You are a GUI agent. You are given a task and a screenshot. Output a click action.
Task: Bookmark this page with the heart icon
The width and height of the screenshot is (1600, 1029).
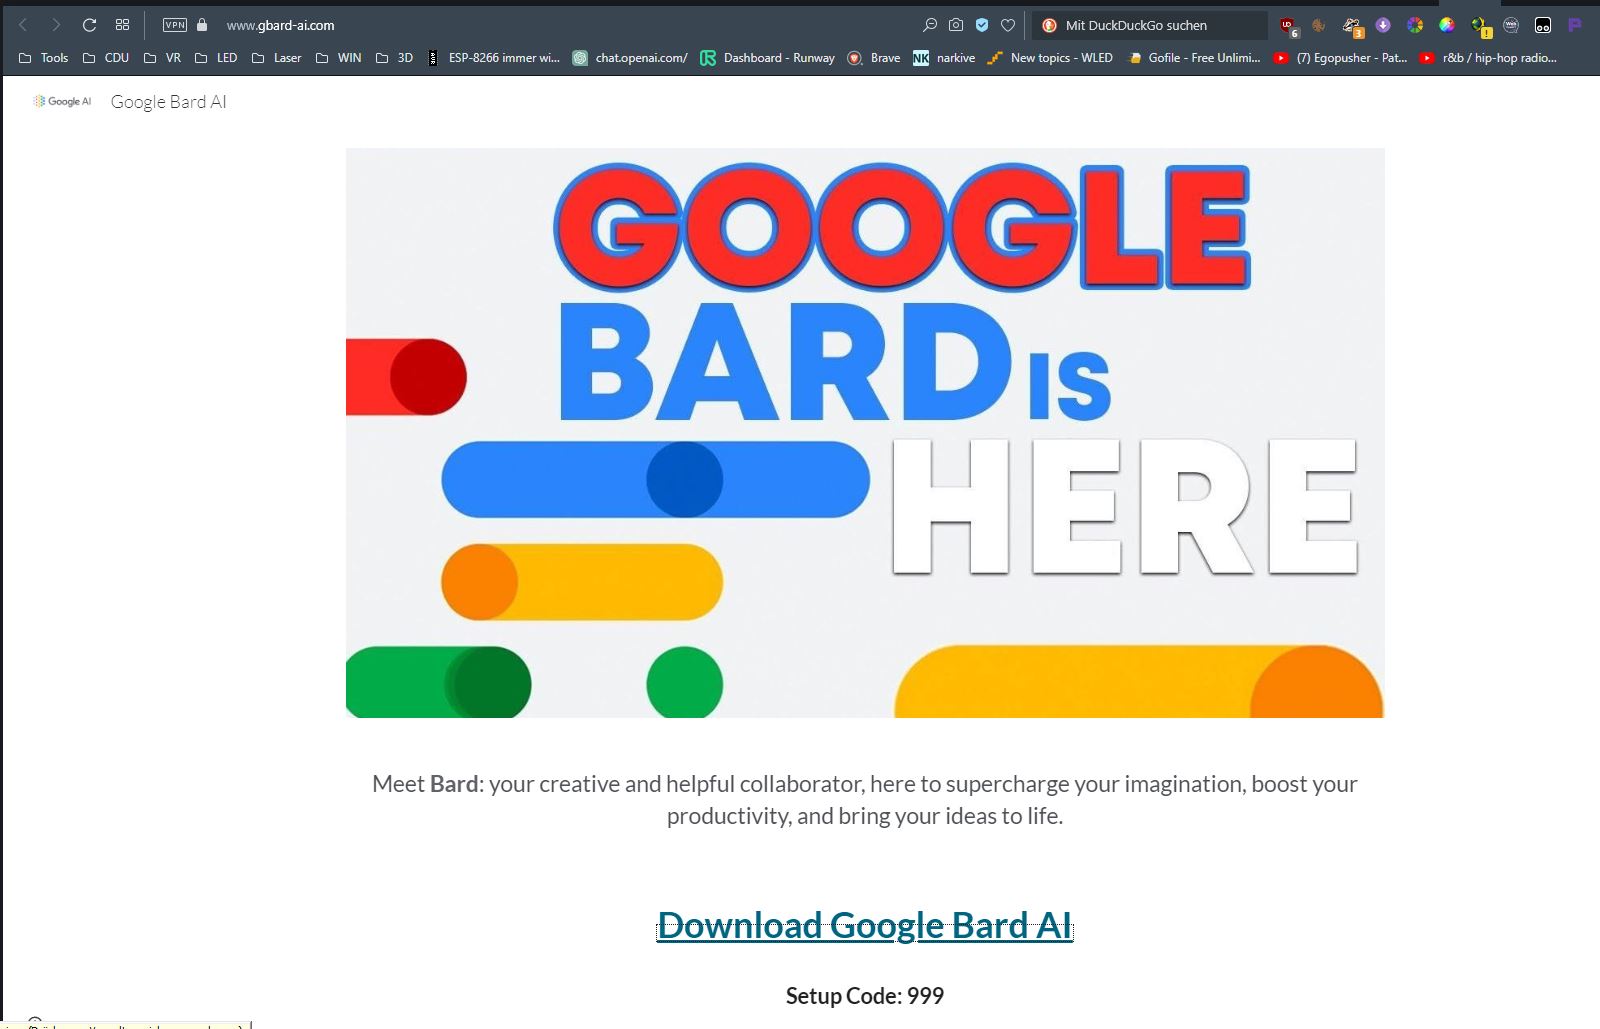[1008, 25]
